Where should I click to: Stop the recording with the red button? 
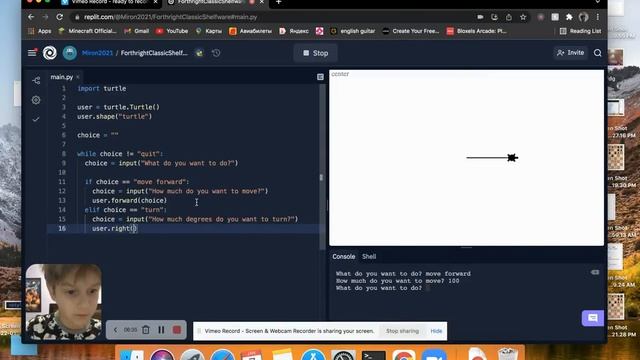[177, 330]
